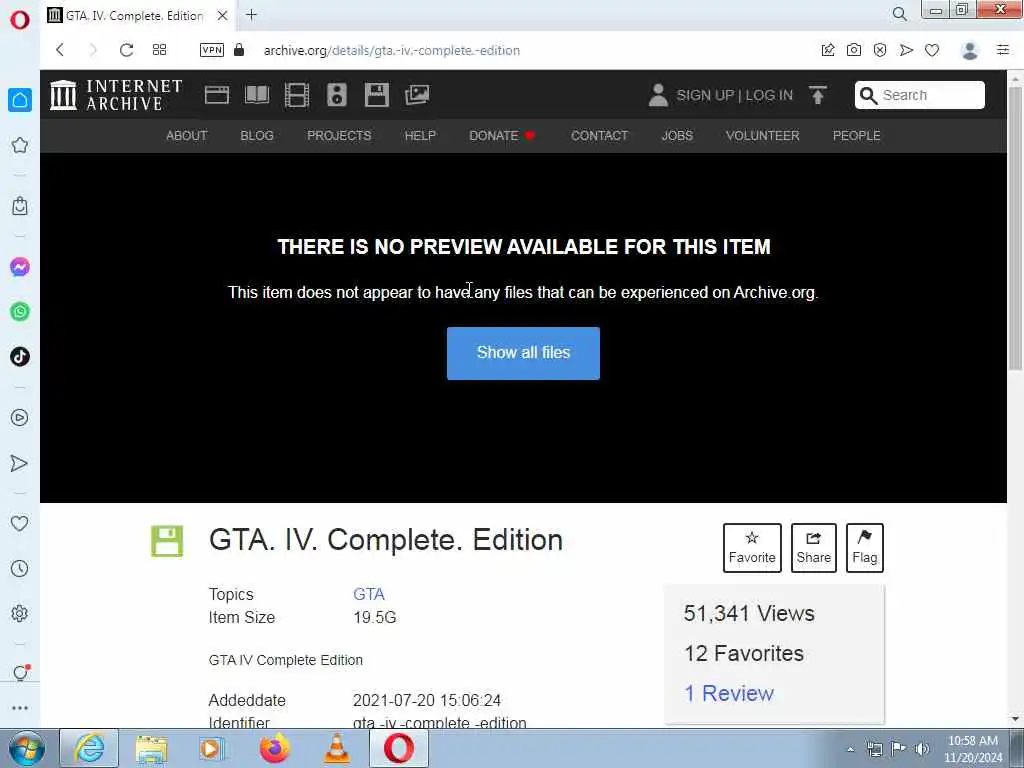This screenshot has width=1024, height=768.
Task: Open bookmarks star in Opera sidebar
Action: click(x=20, y=145)
